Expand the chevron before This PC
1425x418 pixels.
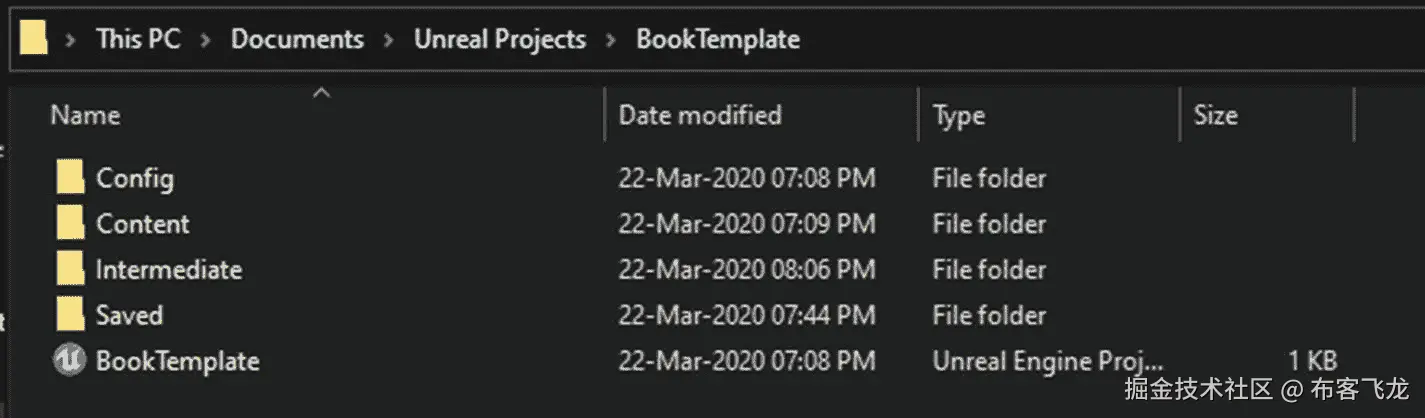tap(71, 40)
